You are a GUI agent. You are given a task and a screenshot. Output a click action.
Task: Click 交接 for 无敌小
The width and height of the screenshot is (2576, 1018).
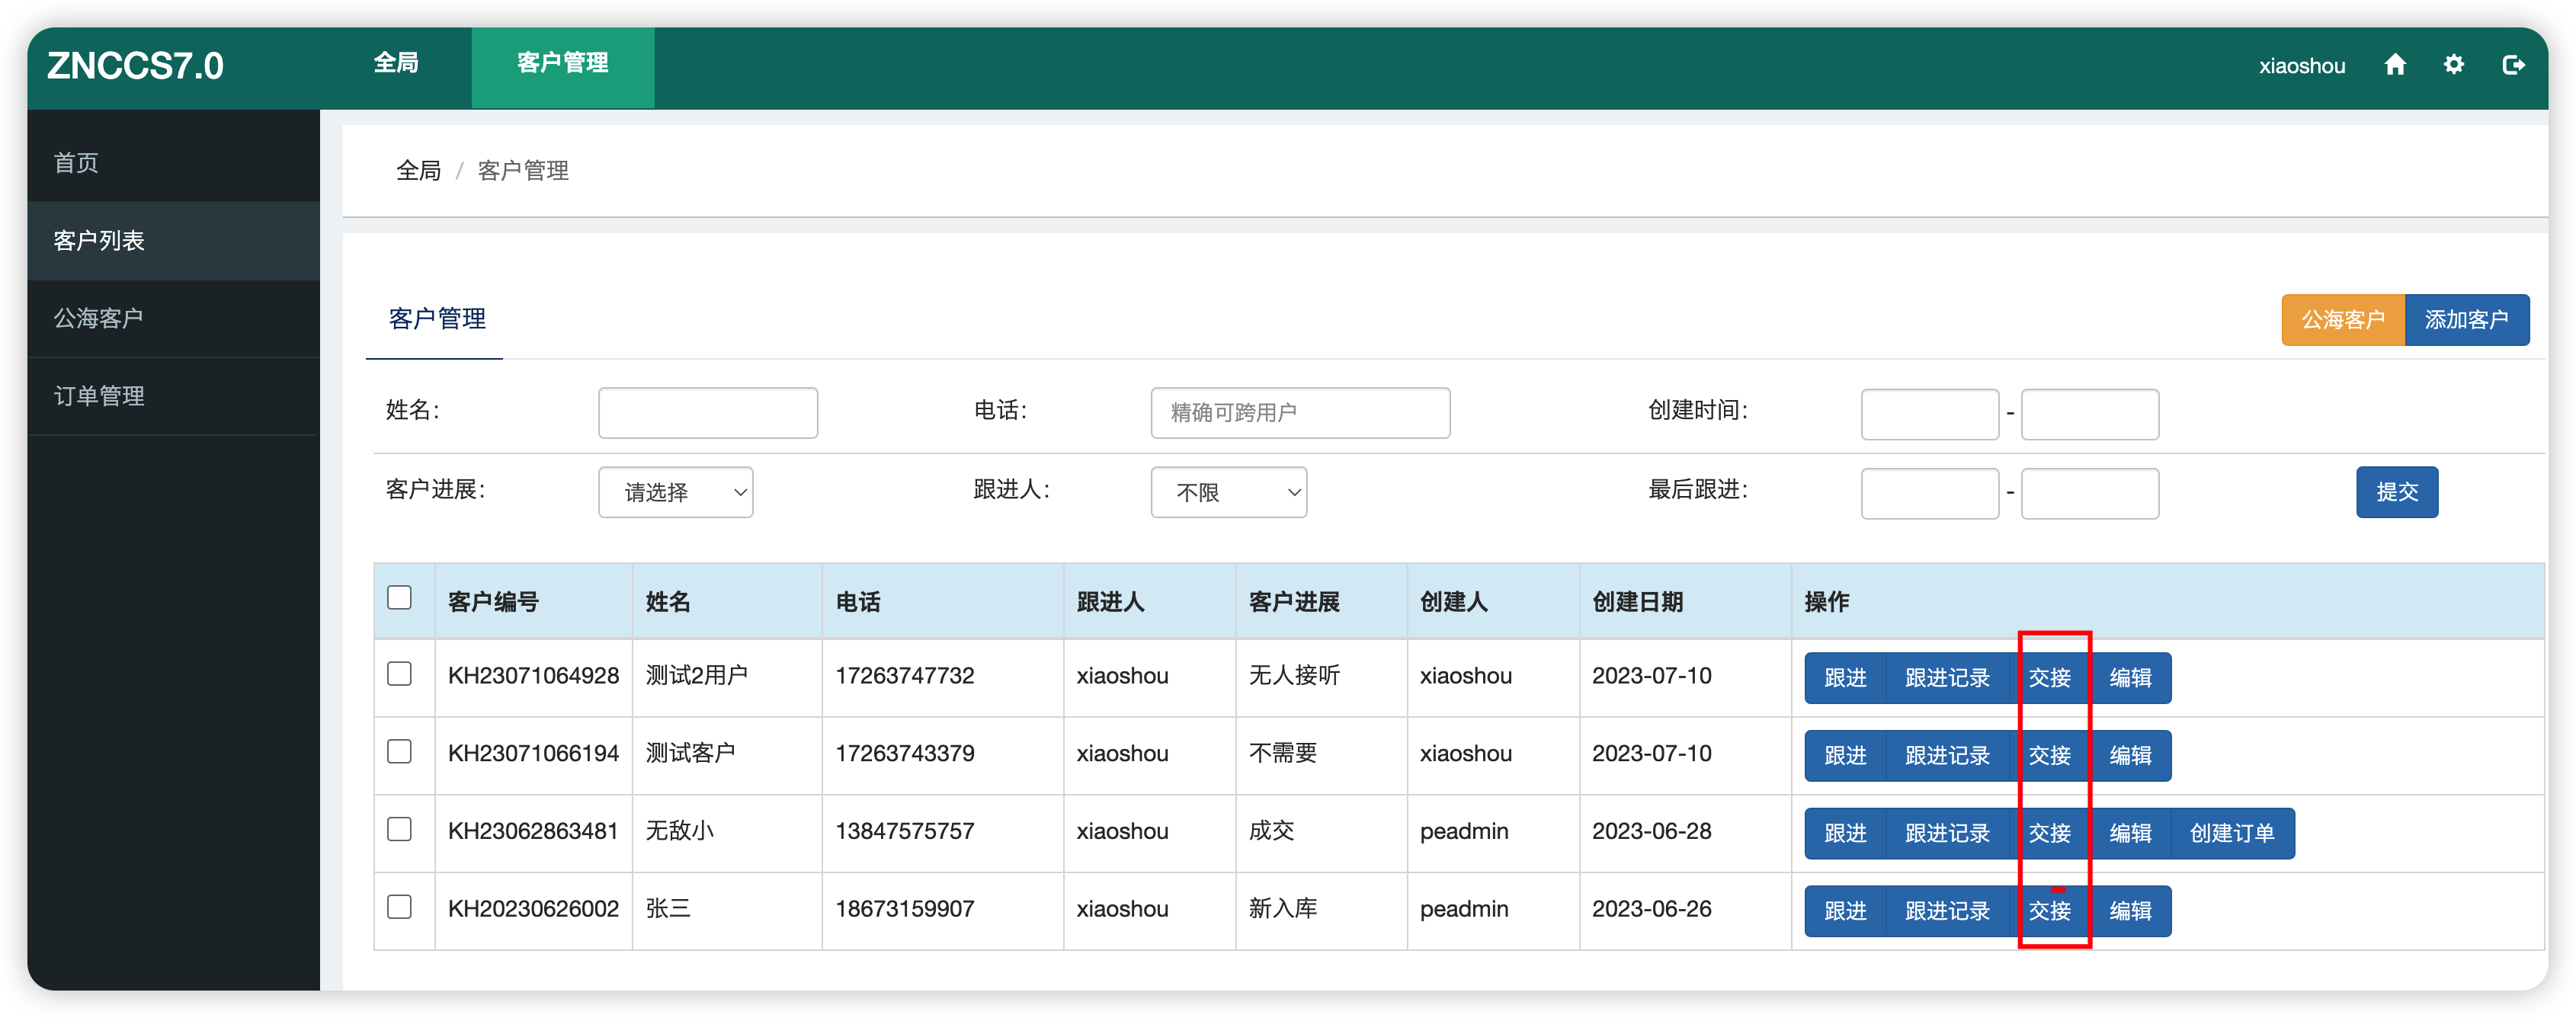pos(2049,833)
